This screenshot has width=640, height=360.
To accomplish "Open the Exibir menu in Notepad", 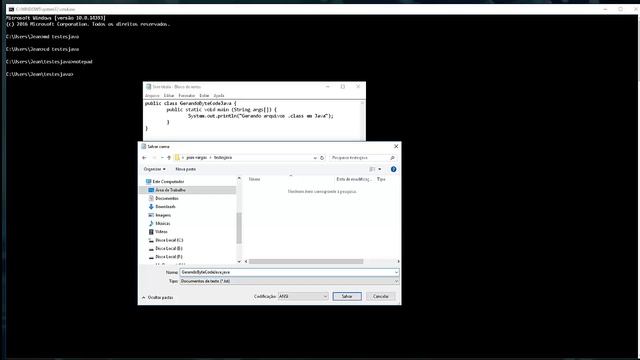I will click(204, 96).
